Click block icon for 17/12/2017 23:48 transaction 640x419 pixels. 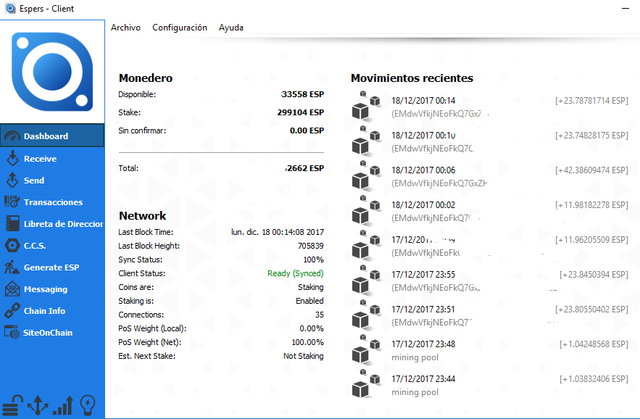click(366, 350)
